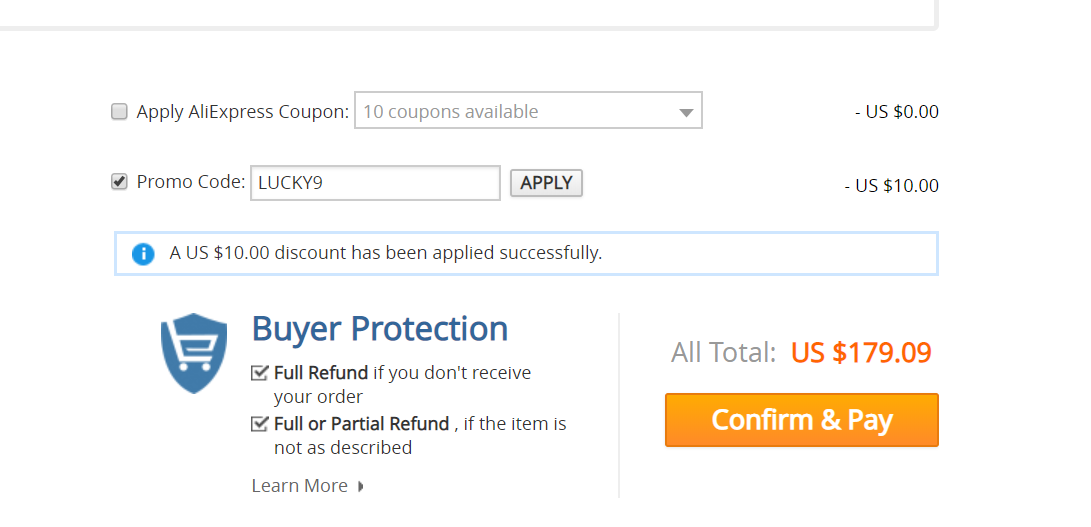Click the APPLY promo code button
This screenshot has height=527, width=1091.
[x=546, y=183]
